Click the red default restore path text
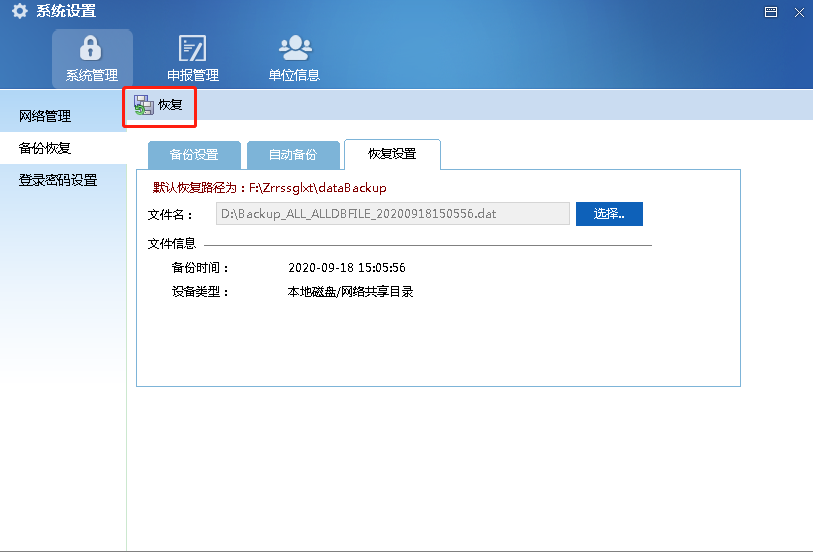 click(x=270, y=188)
